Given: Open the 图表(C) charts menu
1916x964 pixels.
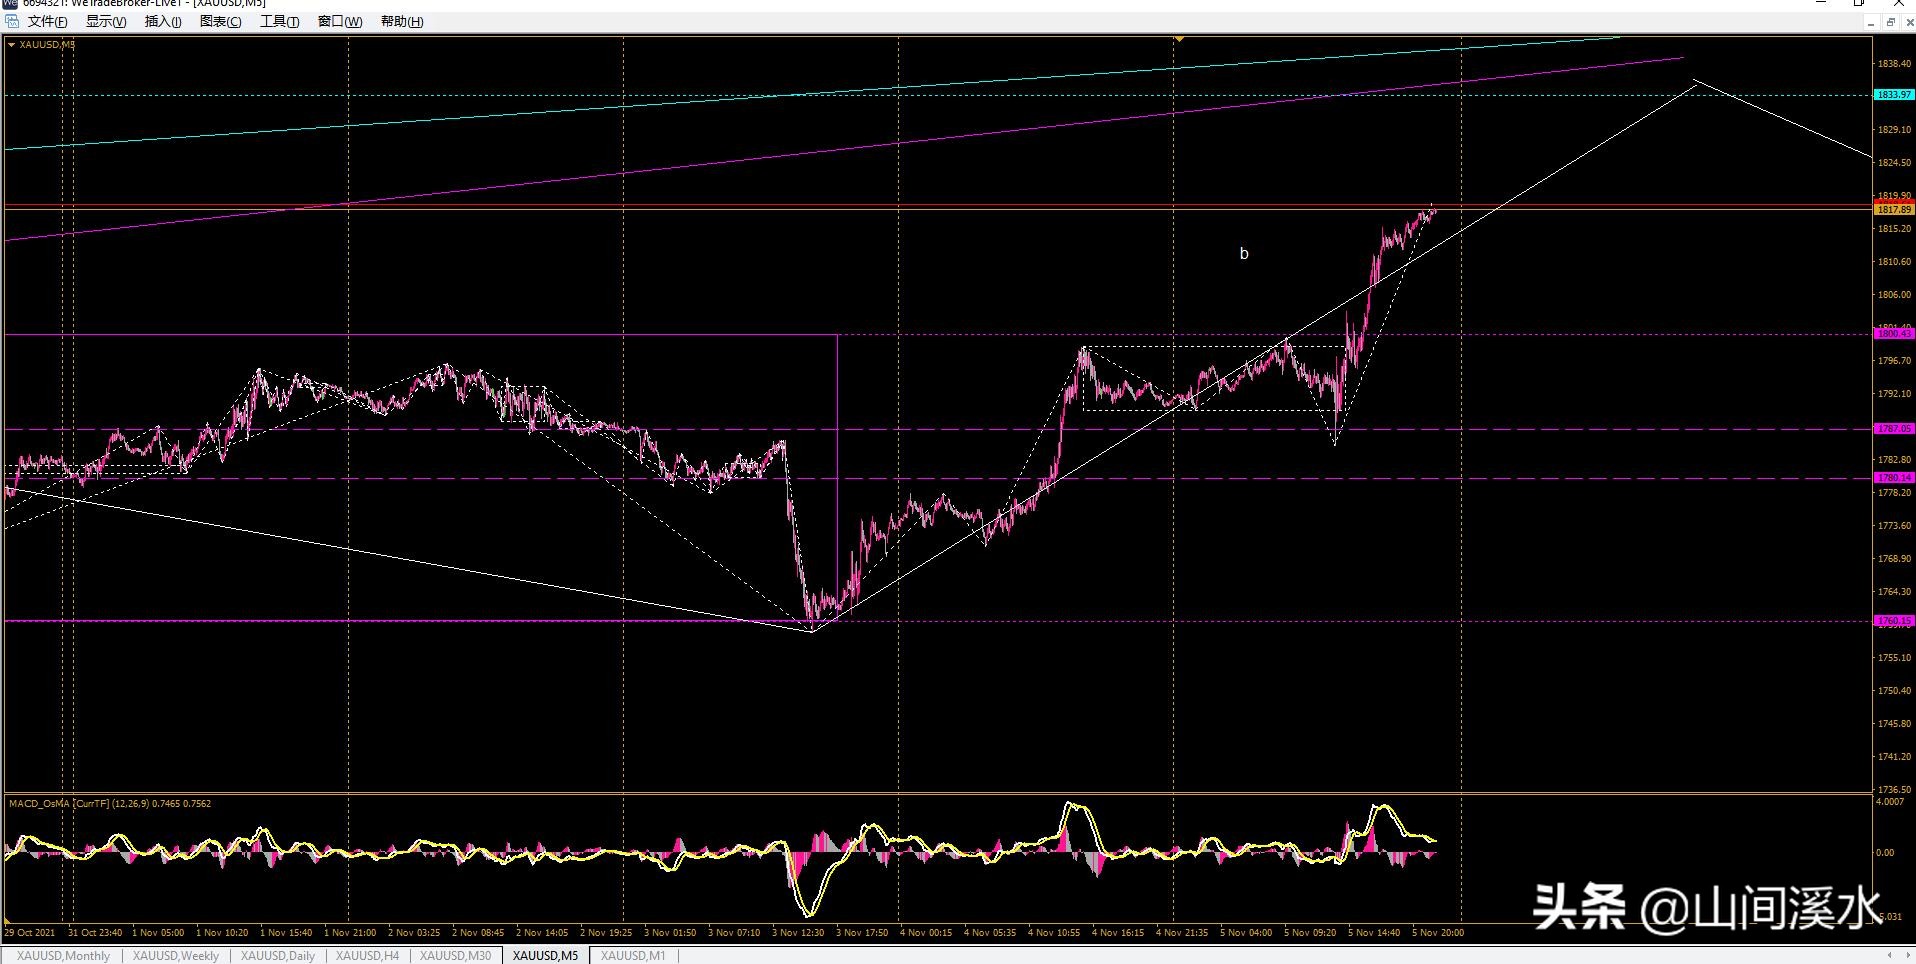Looking at the screenshot, I should click(221, 22).
